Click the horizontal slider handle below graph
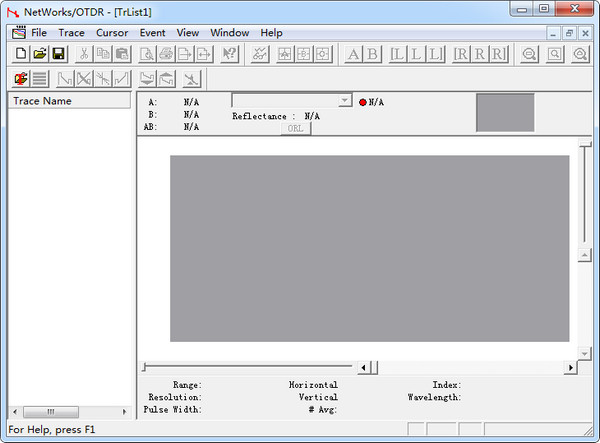 click(x=144, y=367)
